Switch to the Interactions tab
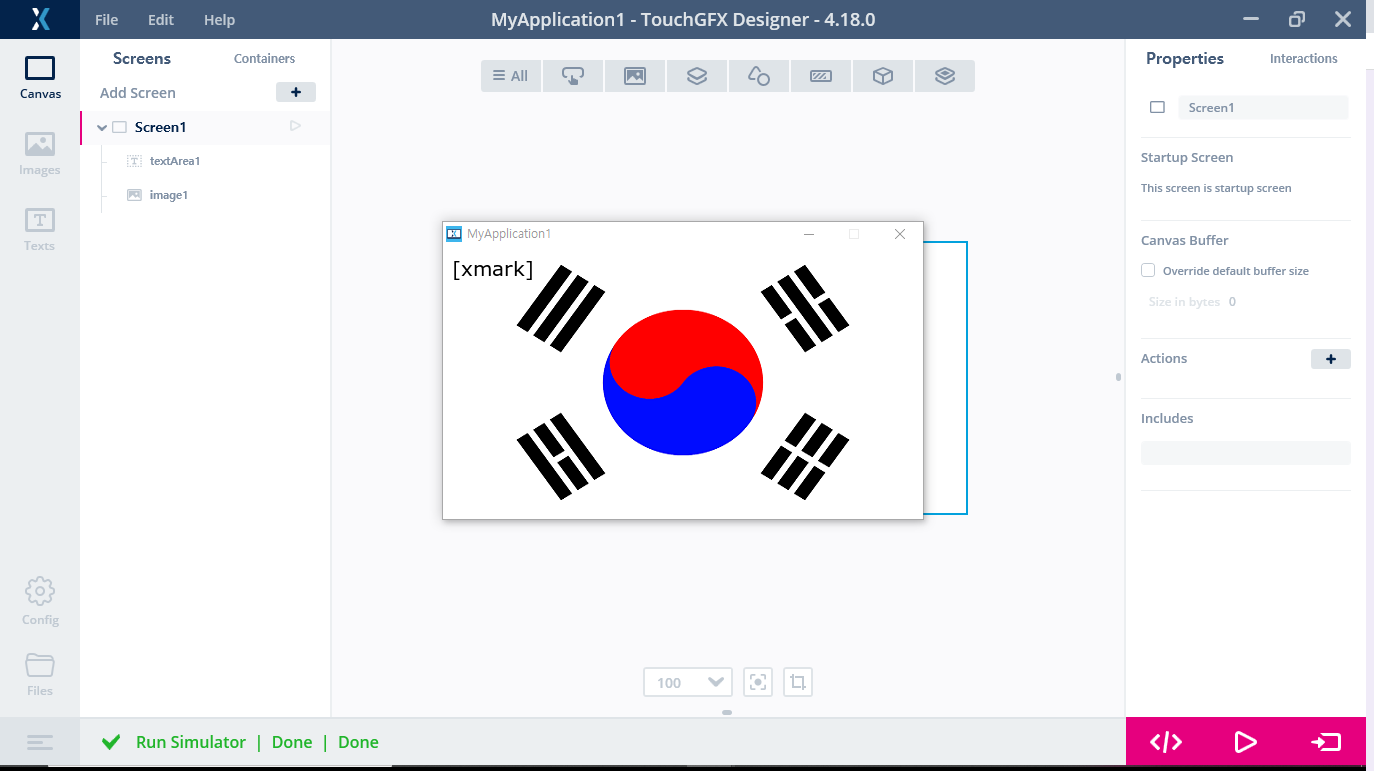1374x771 pixels. click(x=1303, y=59)
